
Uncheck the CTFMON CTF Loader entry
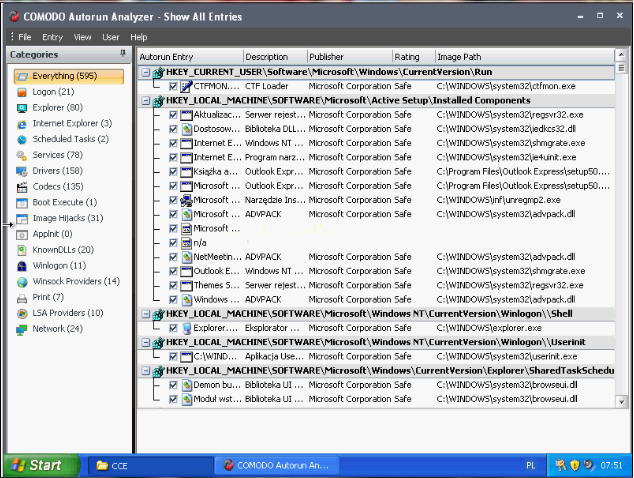point(173,86)
